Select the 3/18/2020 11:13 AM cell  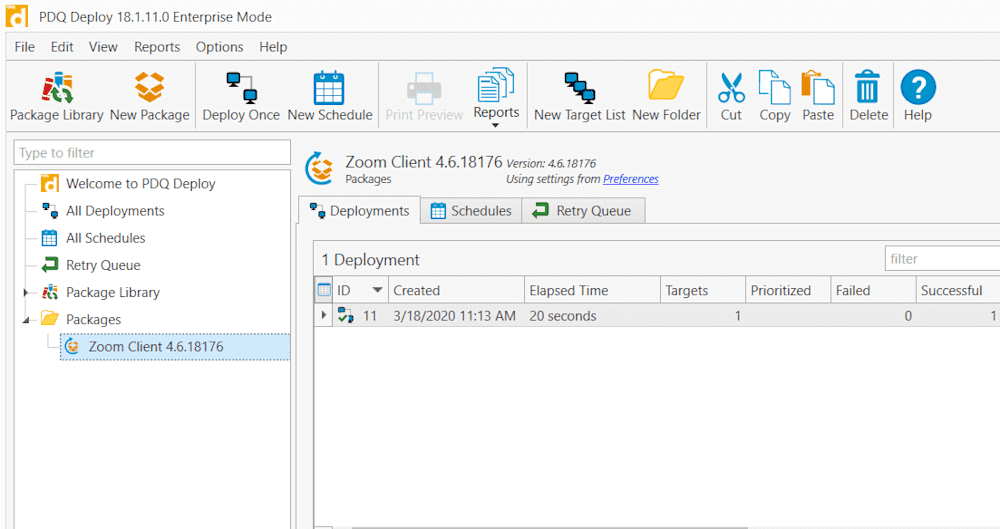454,316
